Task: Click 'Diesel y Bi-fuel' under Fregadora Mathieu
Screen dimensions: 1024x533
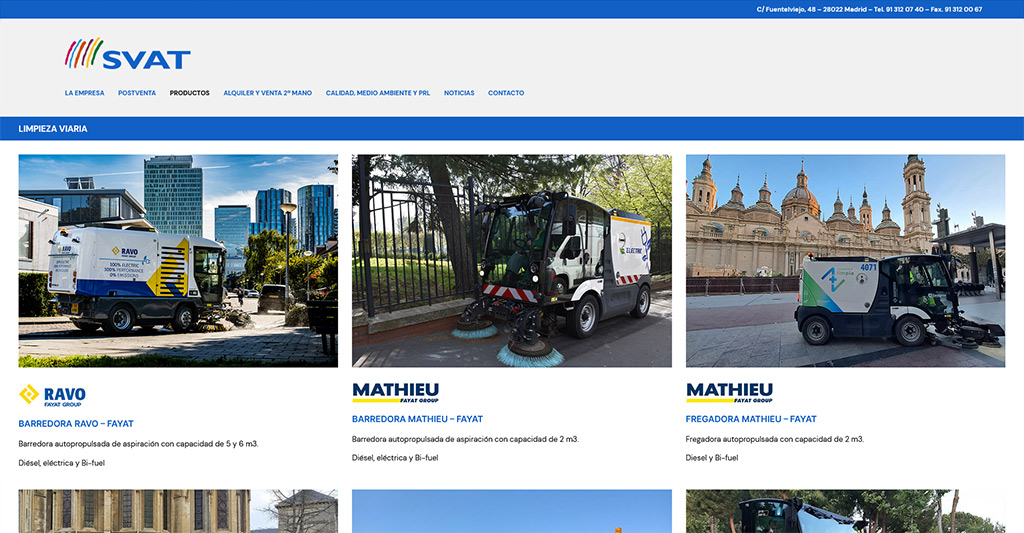Action: [712, 458]
